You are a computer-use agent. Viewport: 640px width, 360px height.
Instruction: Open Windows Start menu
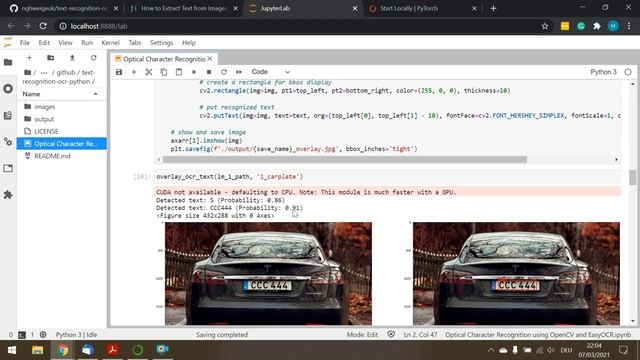click(12, 350)
